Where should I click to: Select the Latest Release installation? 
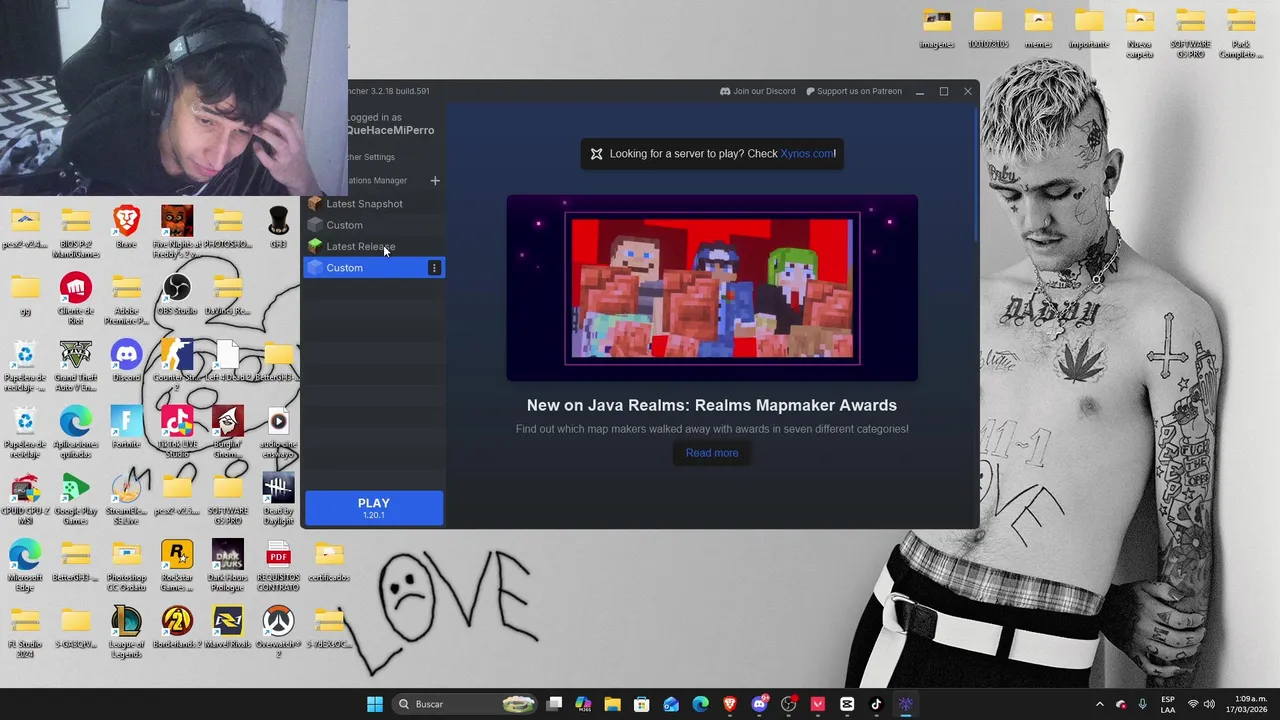coord(373,246)
